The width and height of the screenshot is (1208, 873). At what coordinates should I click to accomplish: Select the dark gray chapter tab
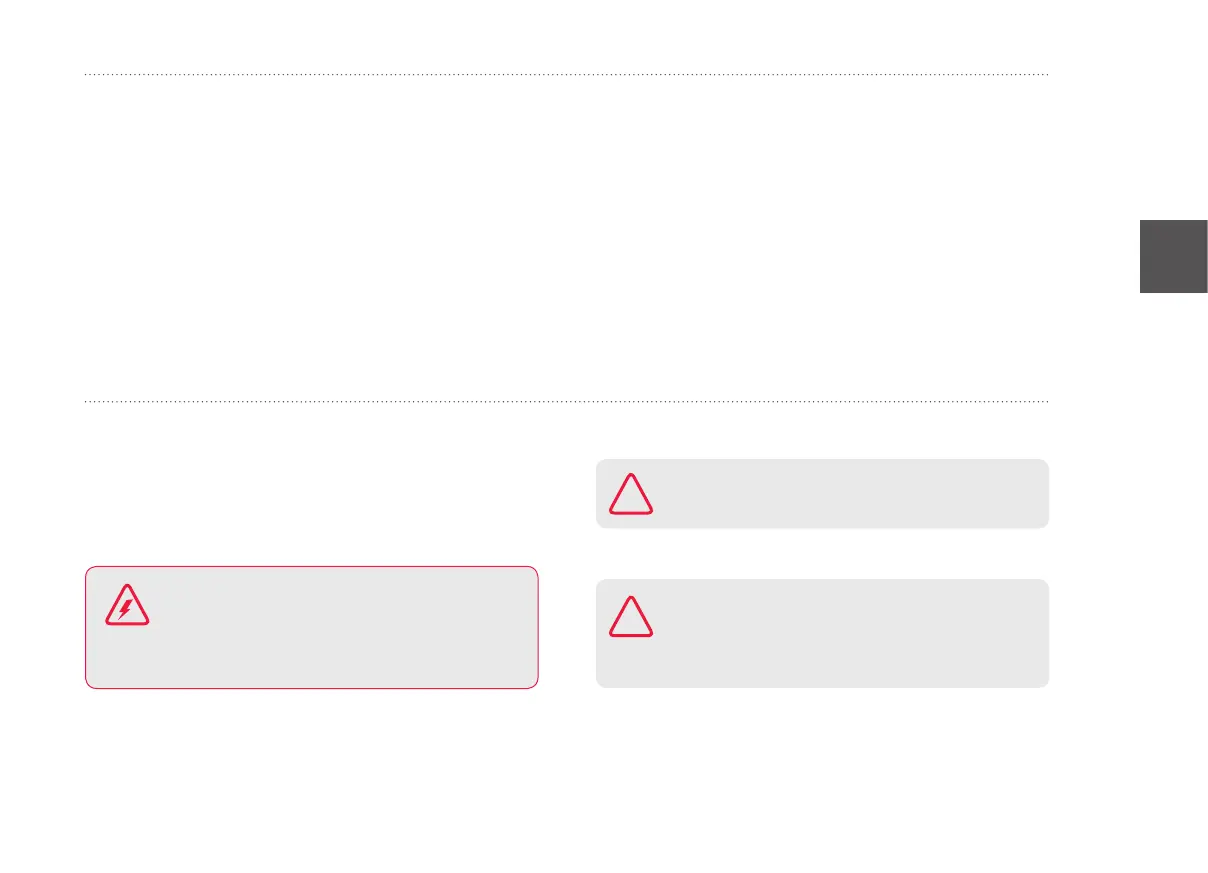point(1173,255)
